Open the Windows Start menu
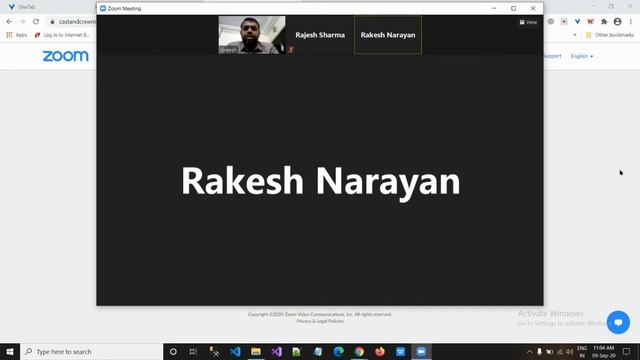This screenshot has width=640, height=360. 10,351
